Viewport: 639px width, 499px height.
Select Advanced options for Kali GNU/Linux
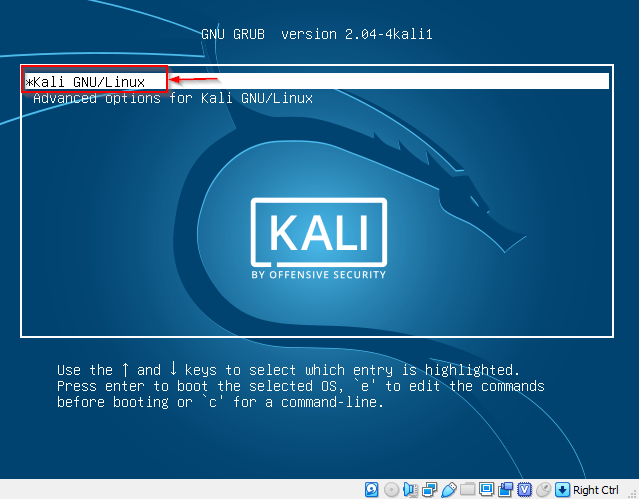pos(173,98)
